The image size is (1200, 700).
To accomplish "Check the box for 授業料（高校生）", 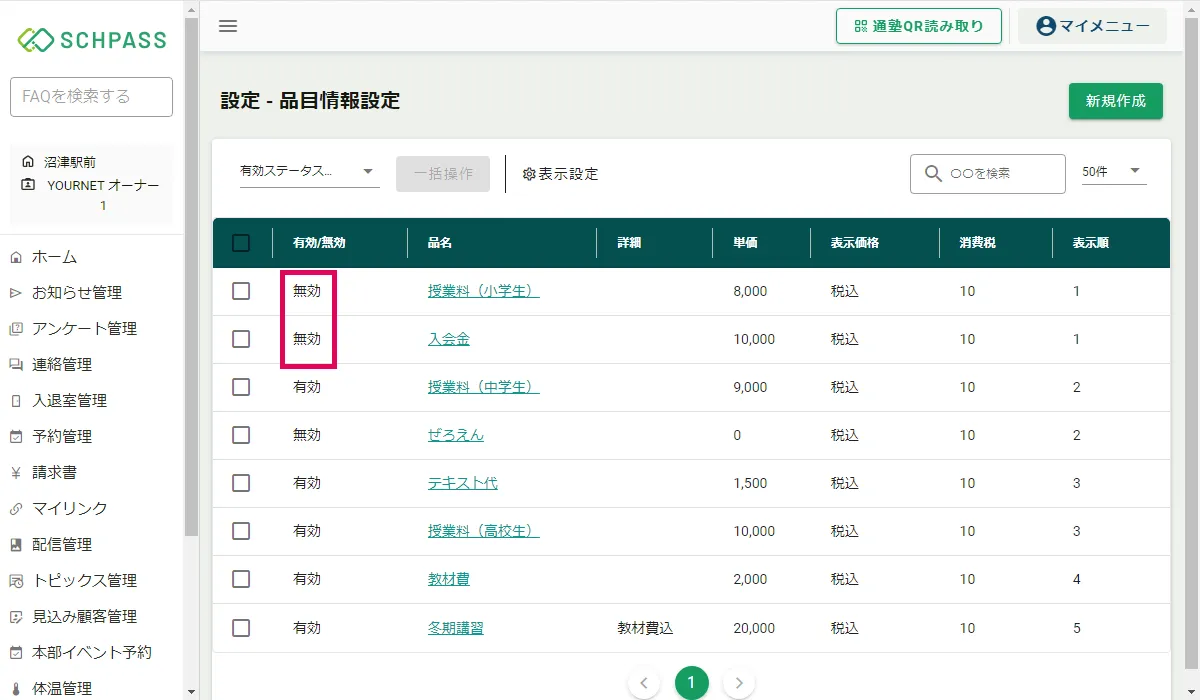I will [241, 531].
